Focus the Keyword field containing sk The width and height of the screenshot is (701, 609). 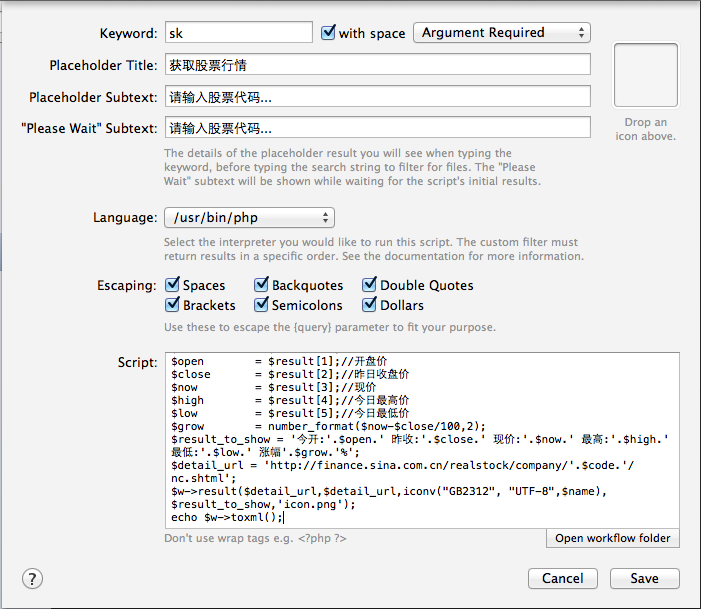[239, 33]
